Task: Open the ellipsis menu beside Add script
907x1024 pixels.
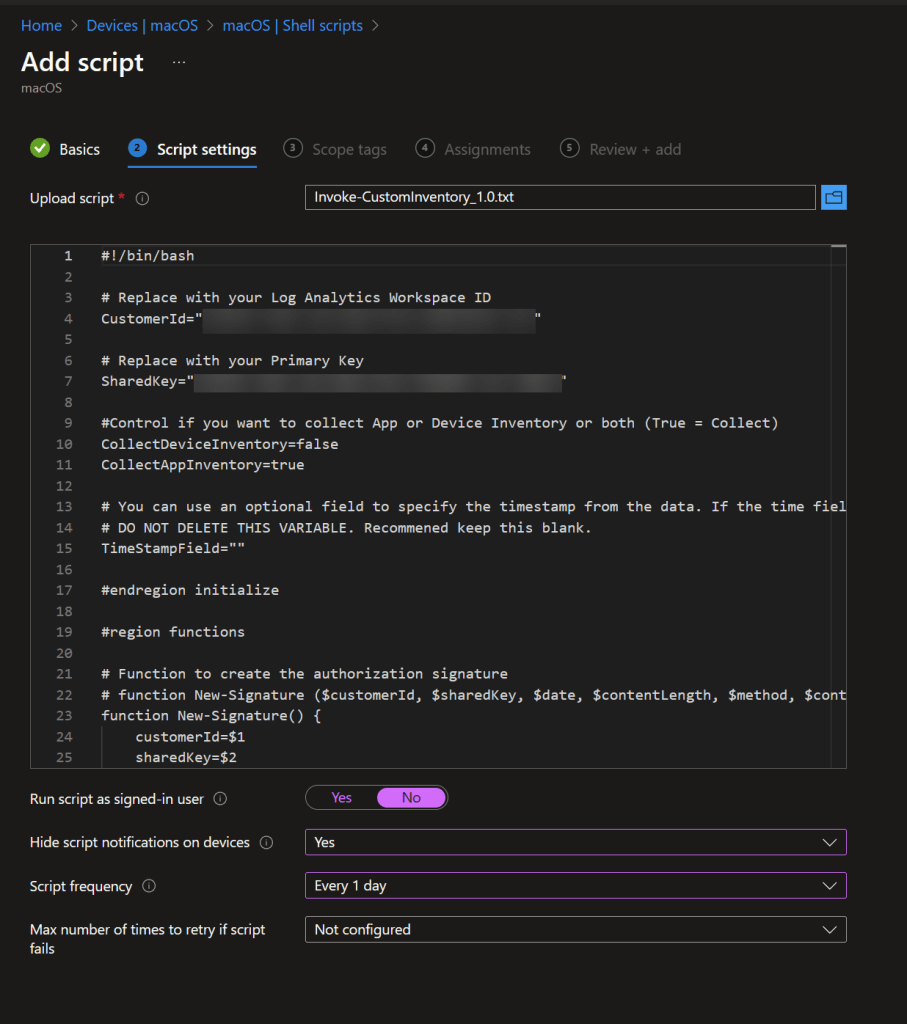Action: pyautogui.click(x=179, y=62)
